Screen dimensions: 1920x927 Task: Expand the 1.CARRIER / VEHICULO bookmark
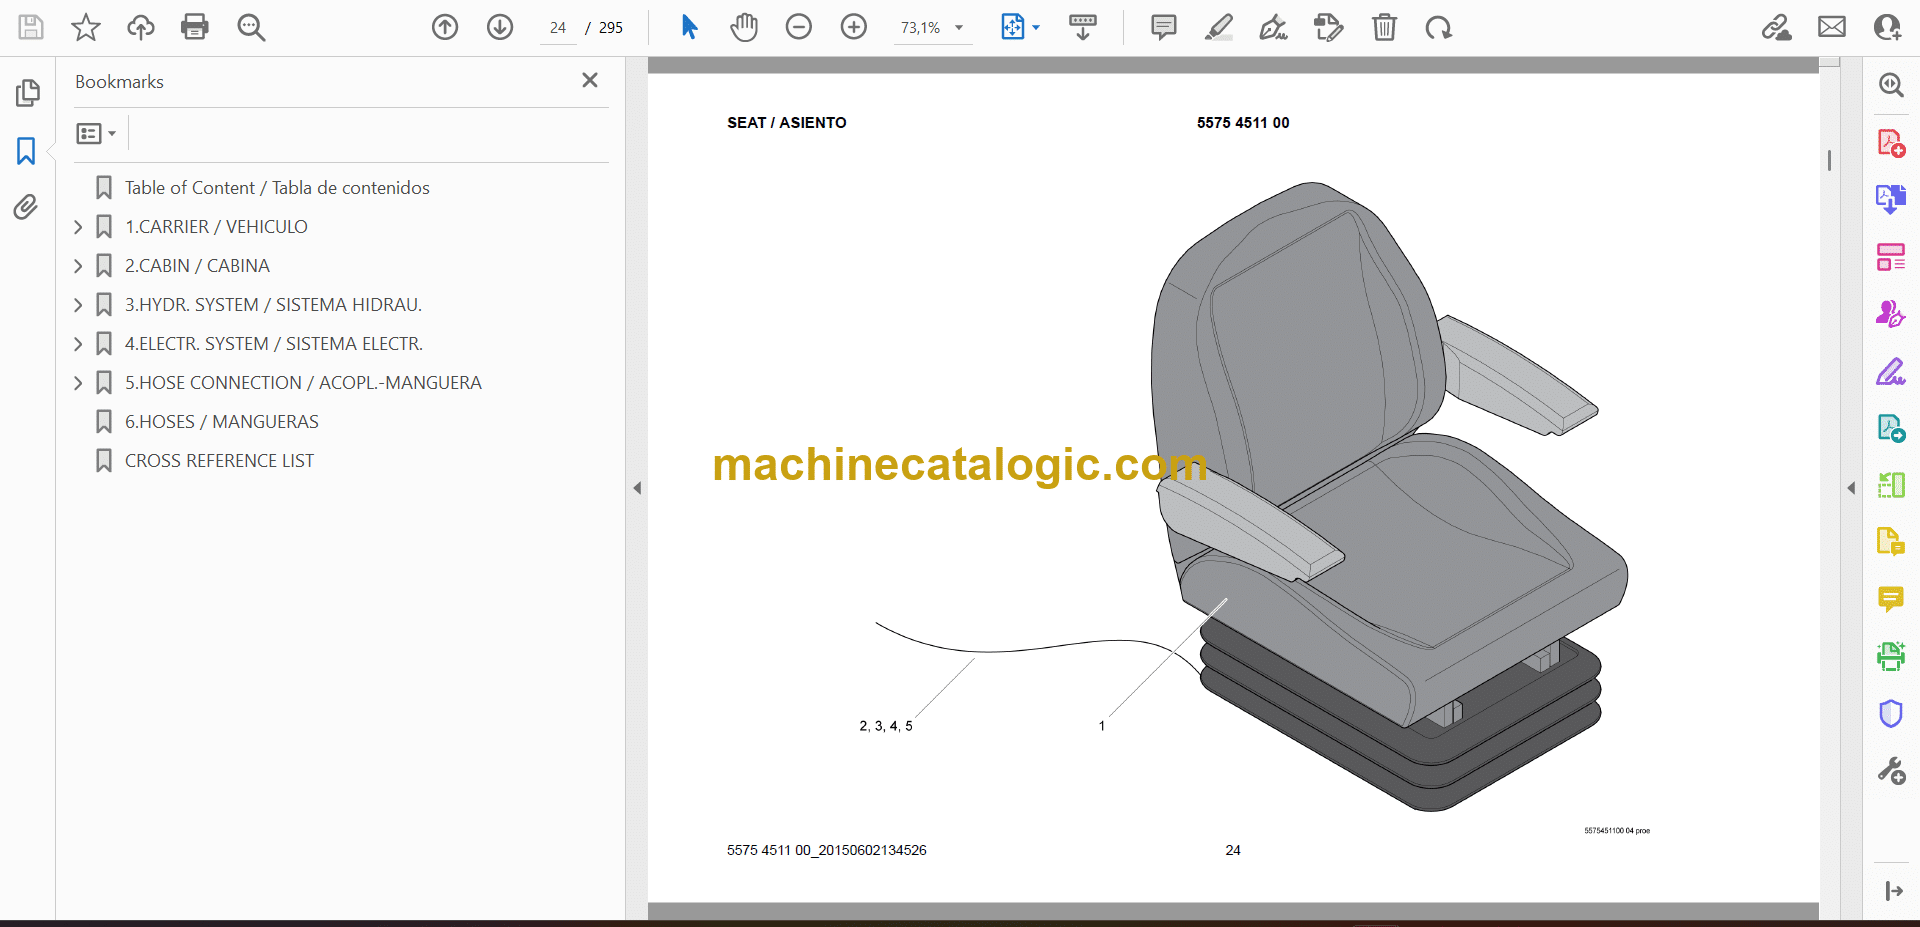78,227
